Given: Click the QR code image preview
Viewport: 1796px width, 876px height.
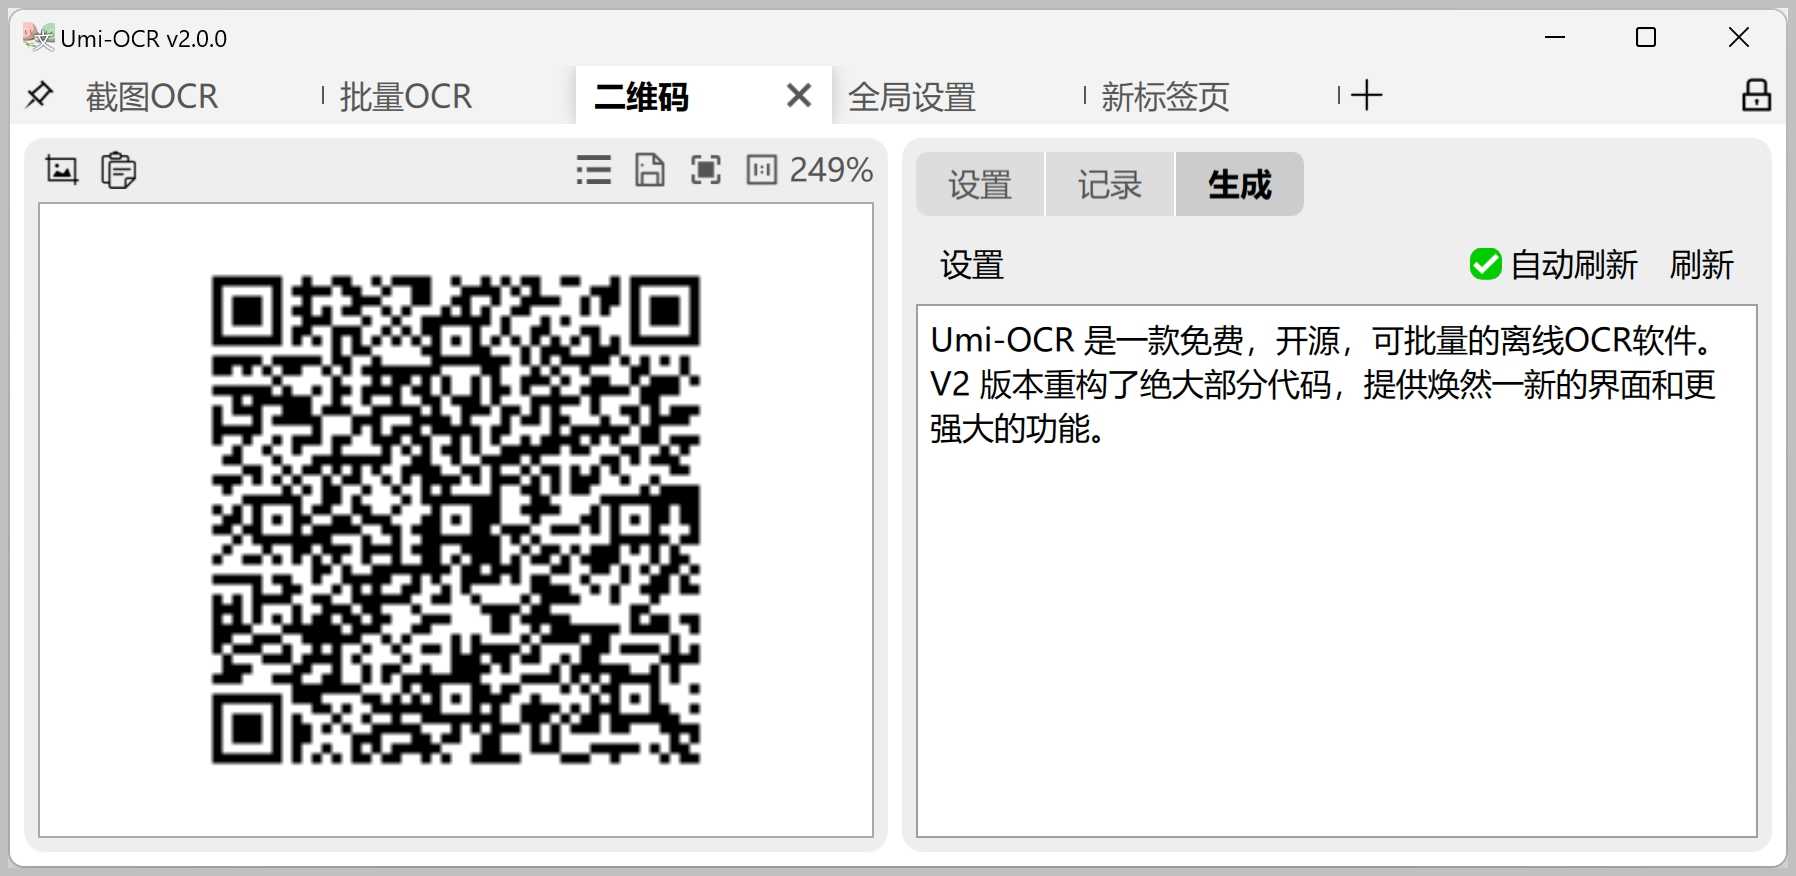Looking at the screenshot, I should pyautogui.click(x=456, y=520).
